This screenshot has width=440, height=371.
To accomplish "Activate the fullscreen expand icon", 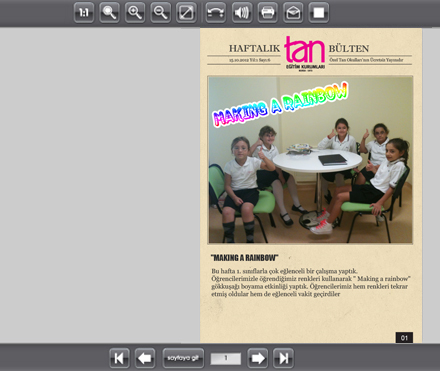I will pos(186,13).
